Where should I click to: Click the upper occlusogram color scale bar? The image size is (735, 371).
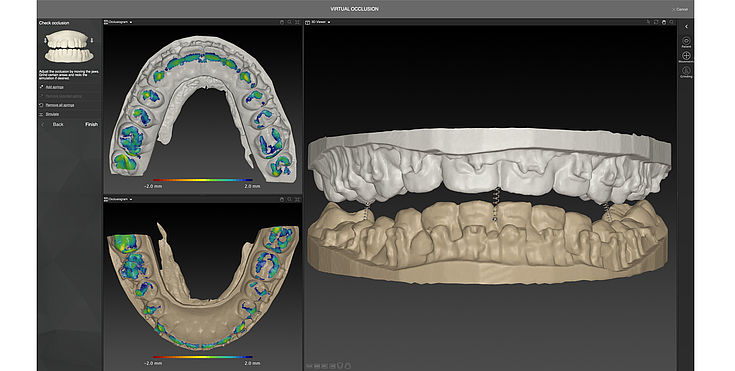pos(202,180)
